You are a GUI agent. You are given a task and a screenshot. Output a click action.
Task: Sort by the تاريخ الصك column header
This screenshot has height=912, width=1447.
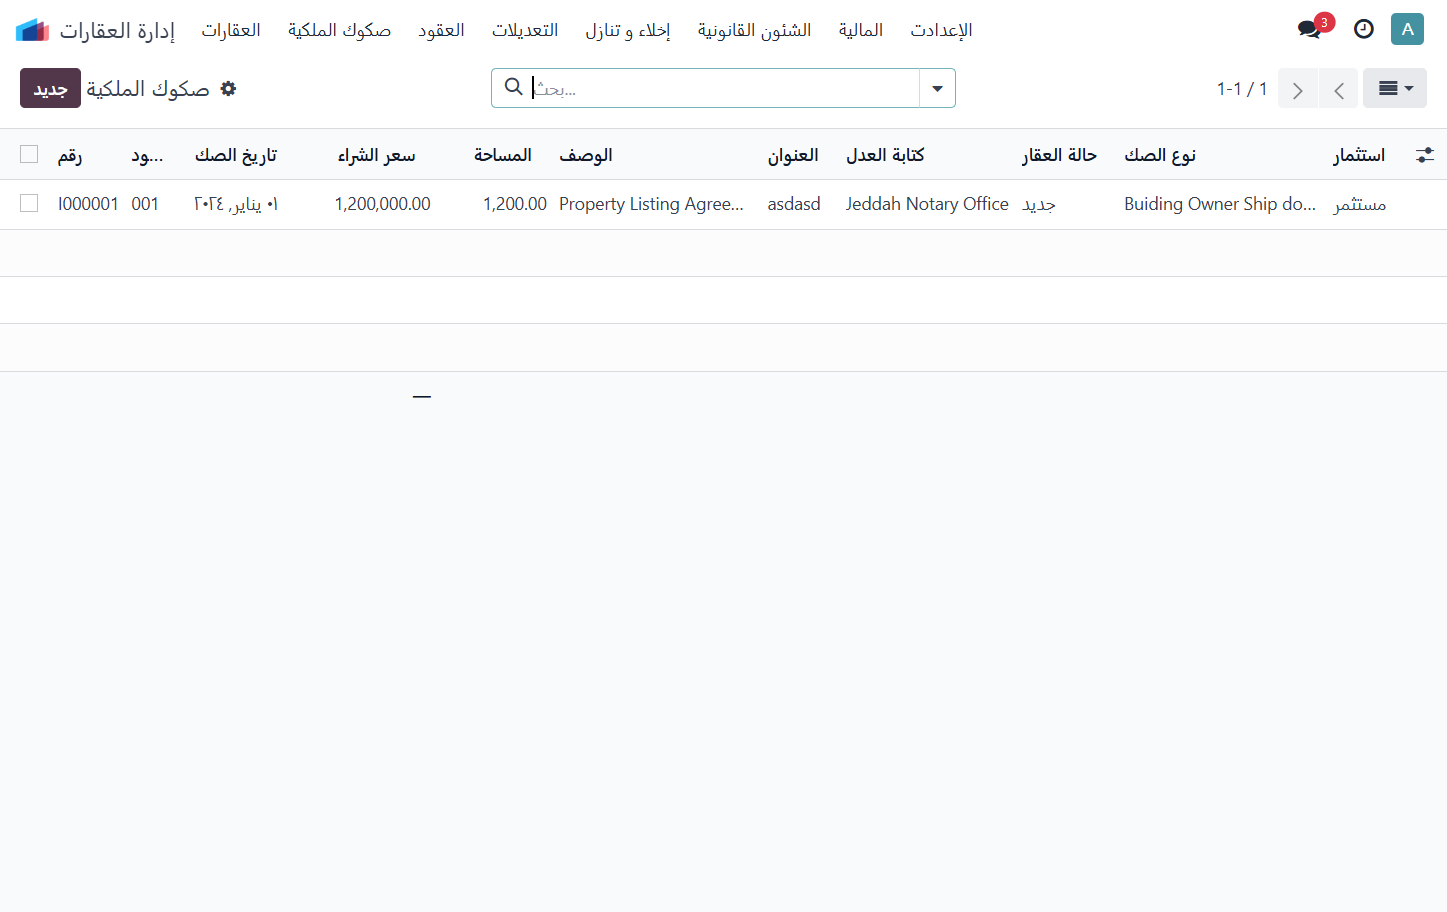pyautogui.click(x=236, y=155)
